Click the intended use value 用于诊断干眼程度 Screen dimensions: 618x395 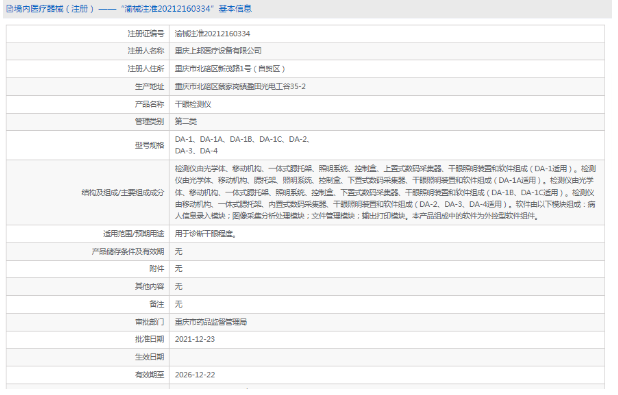(206, 233)
